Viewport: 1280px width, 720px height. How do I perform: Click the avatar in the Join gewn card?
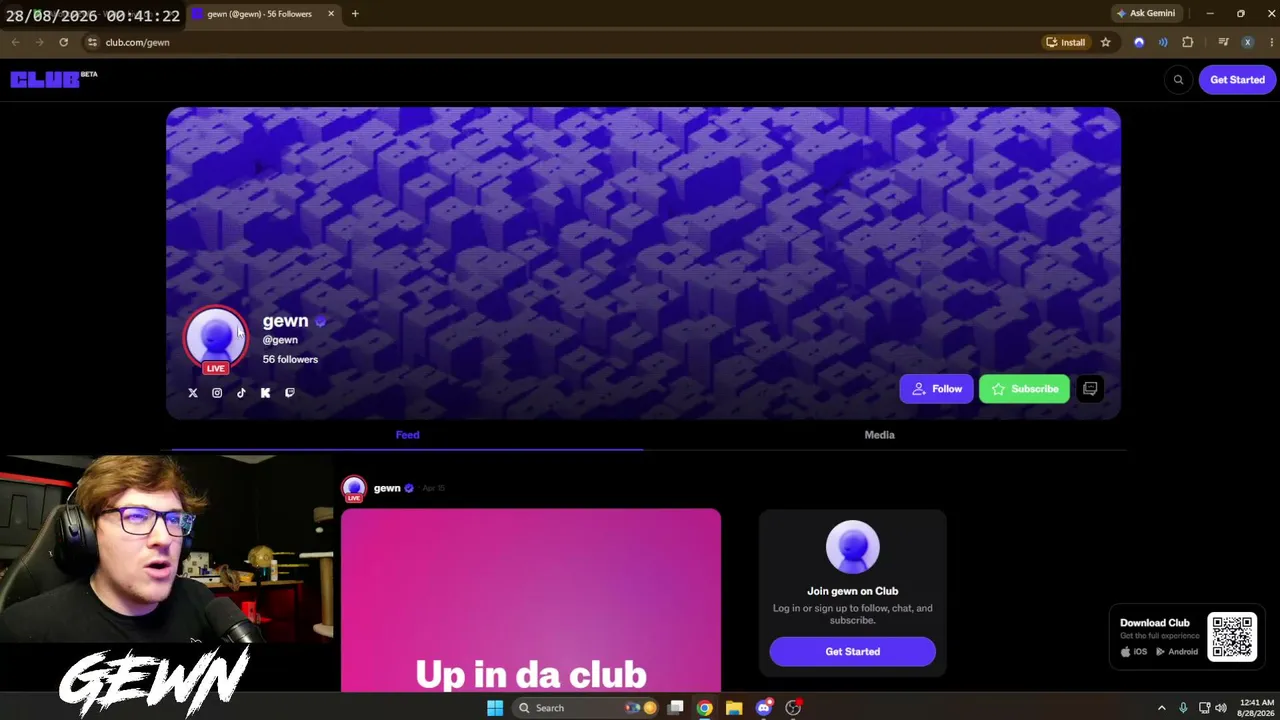pos(853,547)
